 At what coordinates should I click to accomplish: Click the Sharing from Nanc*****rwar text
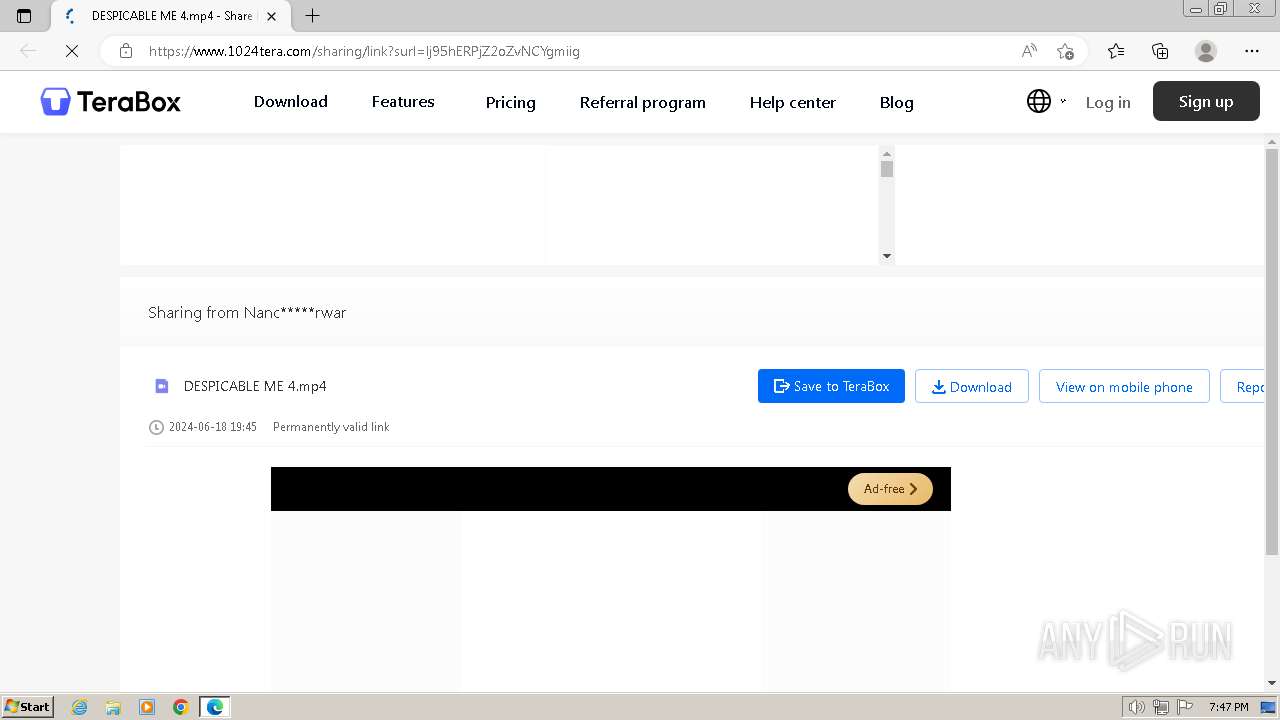(x=247, y=312)
